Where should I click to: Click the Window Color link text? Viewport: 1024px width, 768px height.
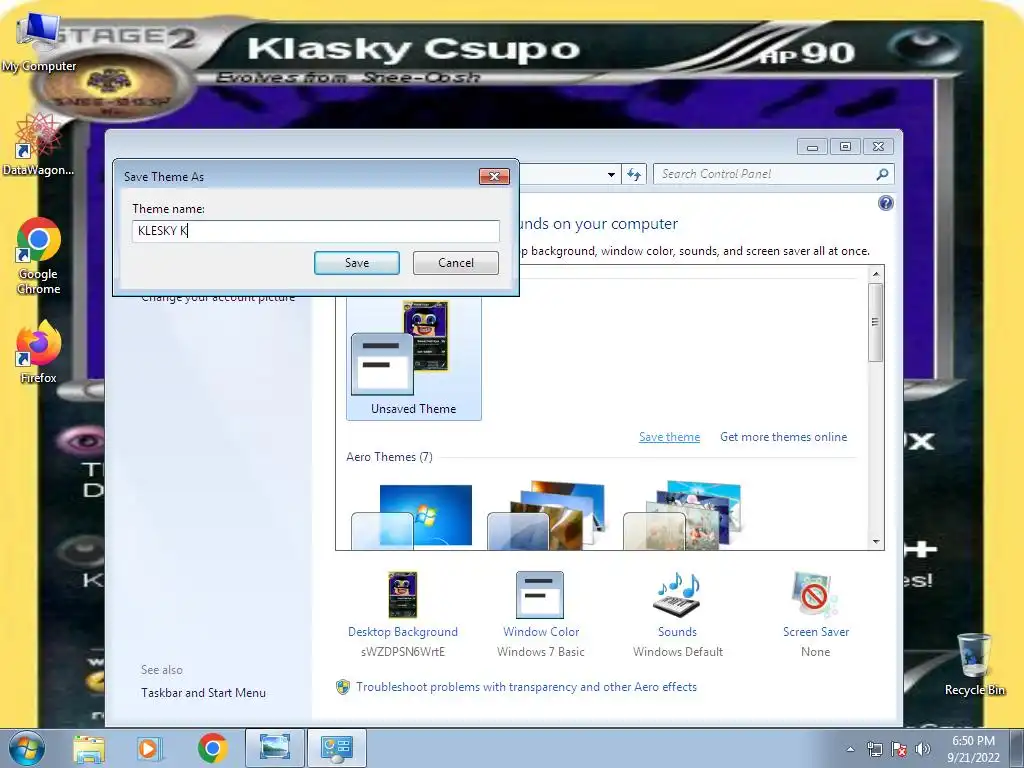tap(541, 632)
